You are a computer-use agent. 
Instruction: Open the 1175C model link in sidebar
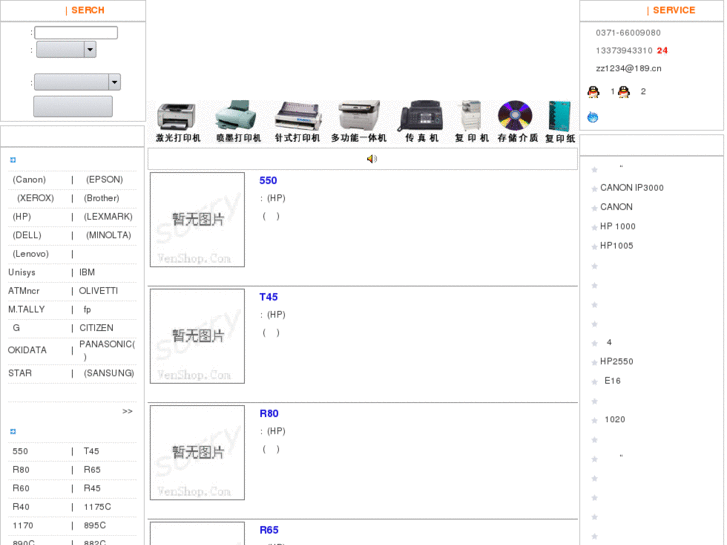(97, 507)
